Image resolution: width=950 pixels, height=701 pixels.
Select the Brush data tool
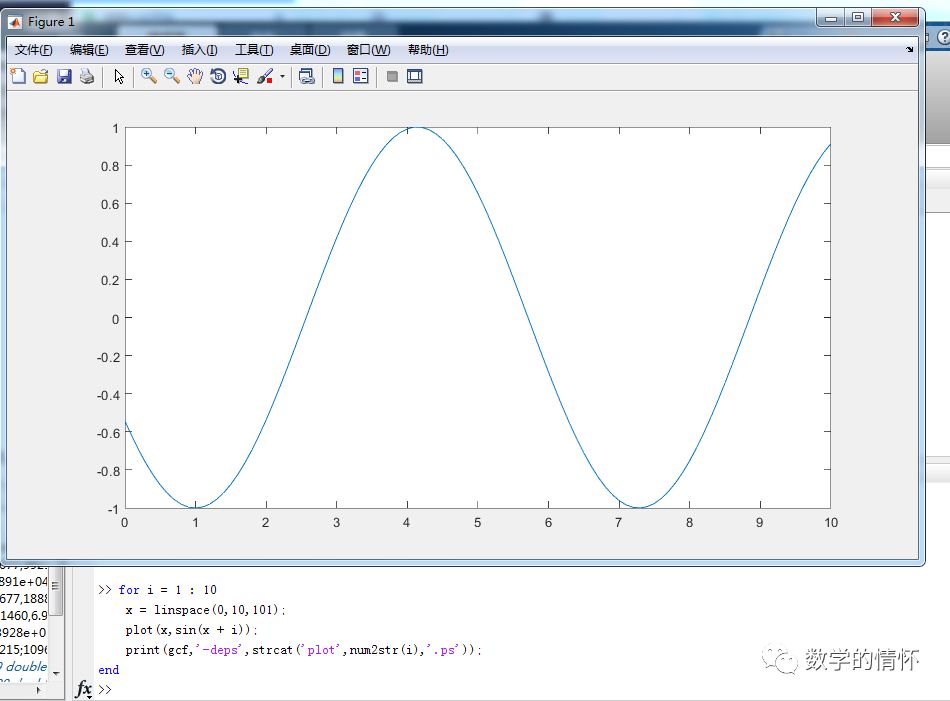pos(265,76)
